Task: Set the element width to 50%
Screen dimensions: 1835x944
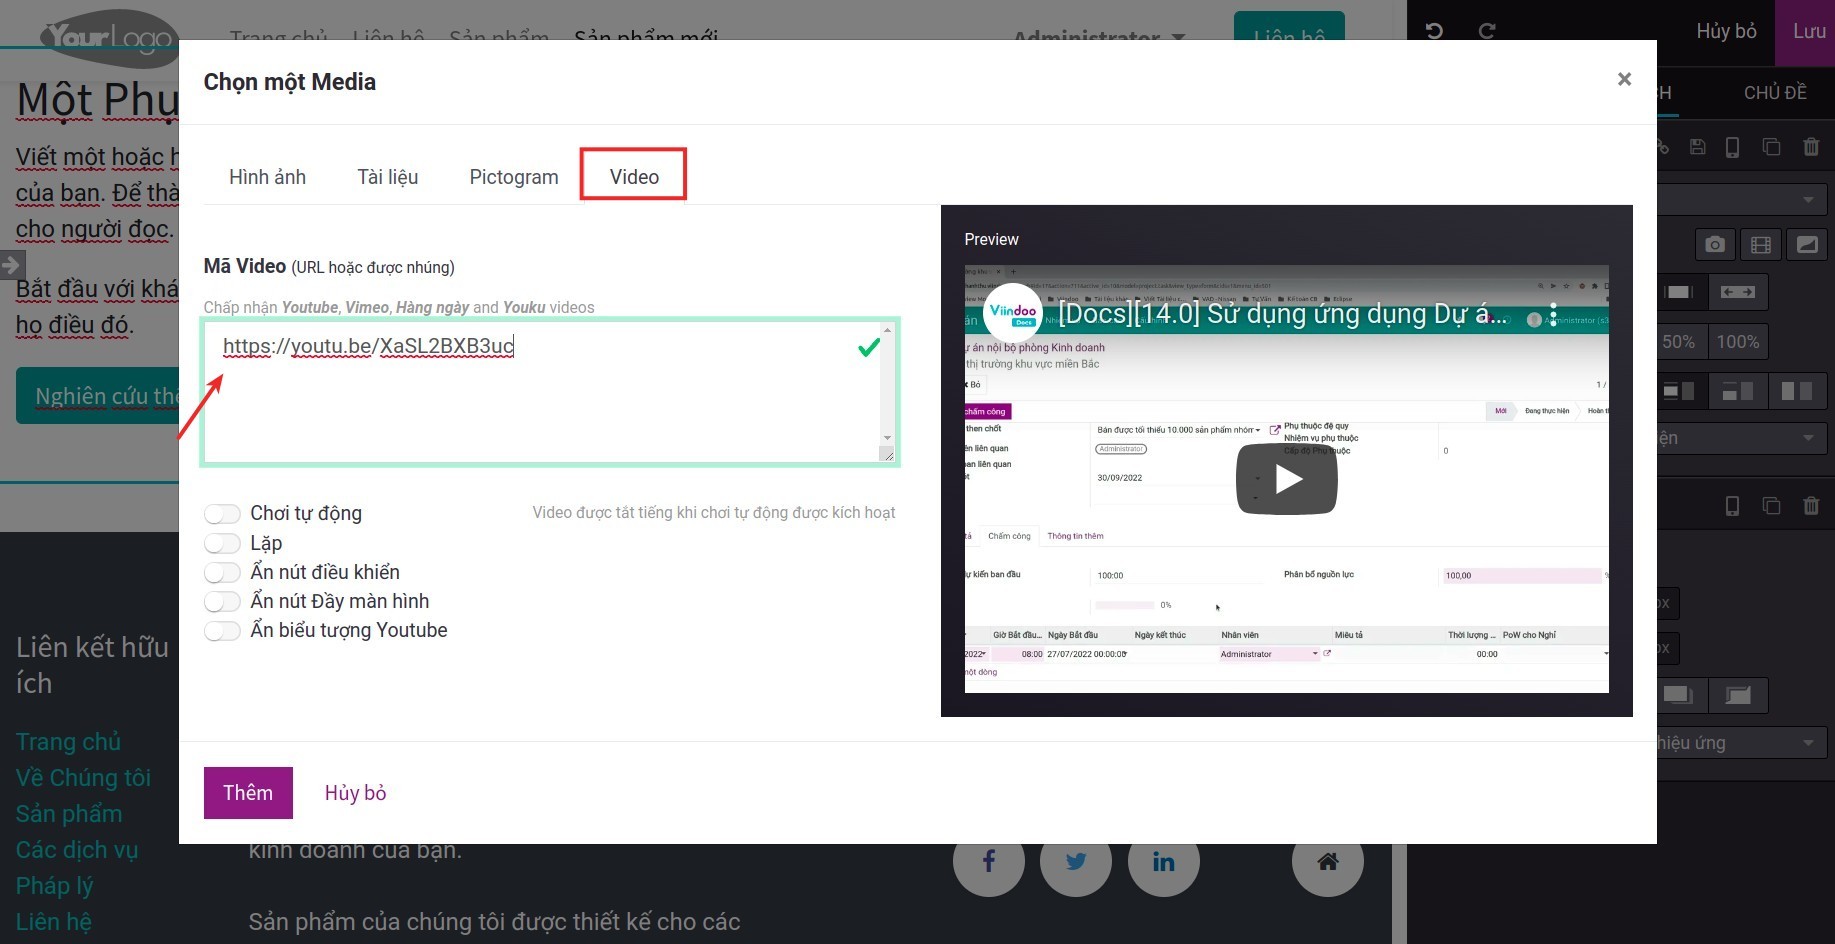Action: [x=1679, y=341]
